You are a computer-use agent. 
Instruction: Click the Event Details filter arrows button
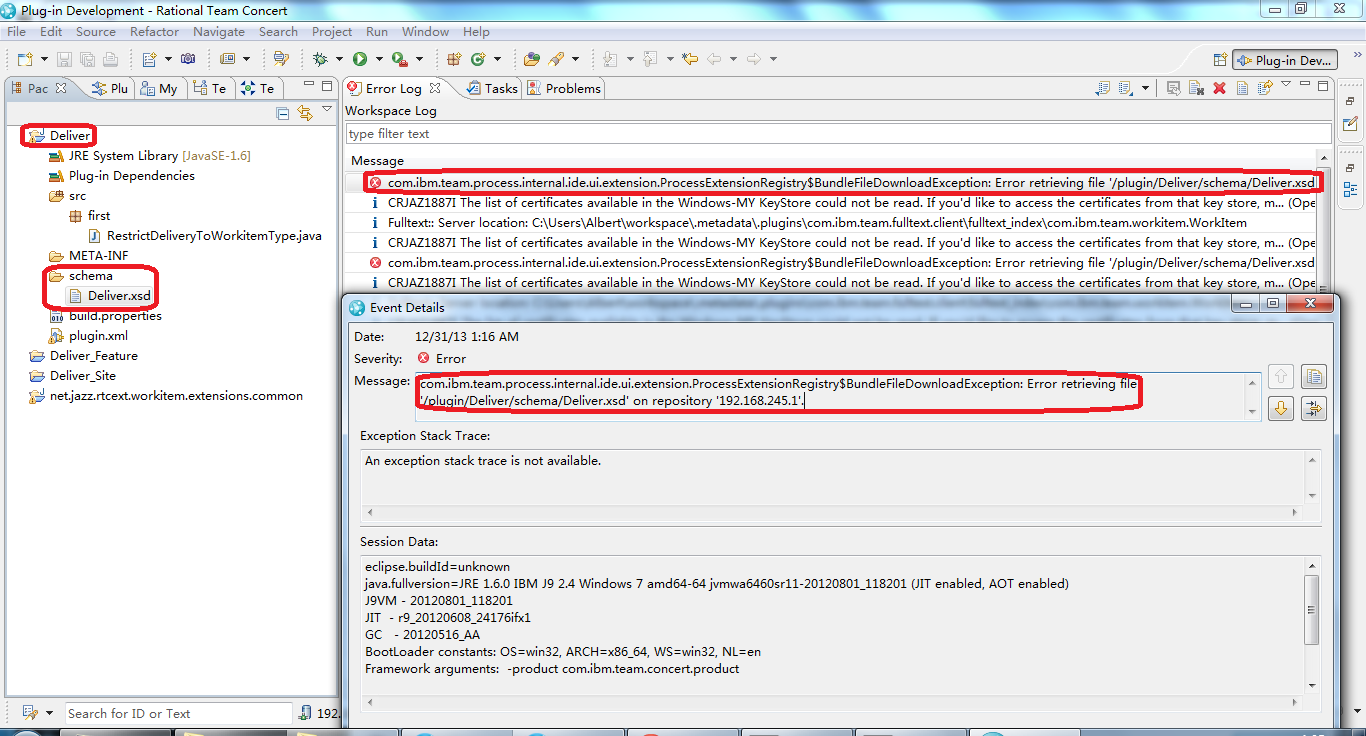[1313, 408]
